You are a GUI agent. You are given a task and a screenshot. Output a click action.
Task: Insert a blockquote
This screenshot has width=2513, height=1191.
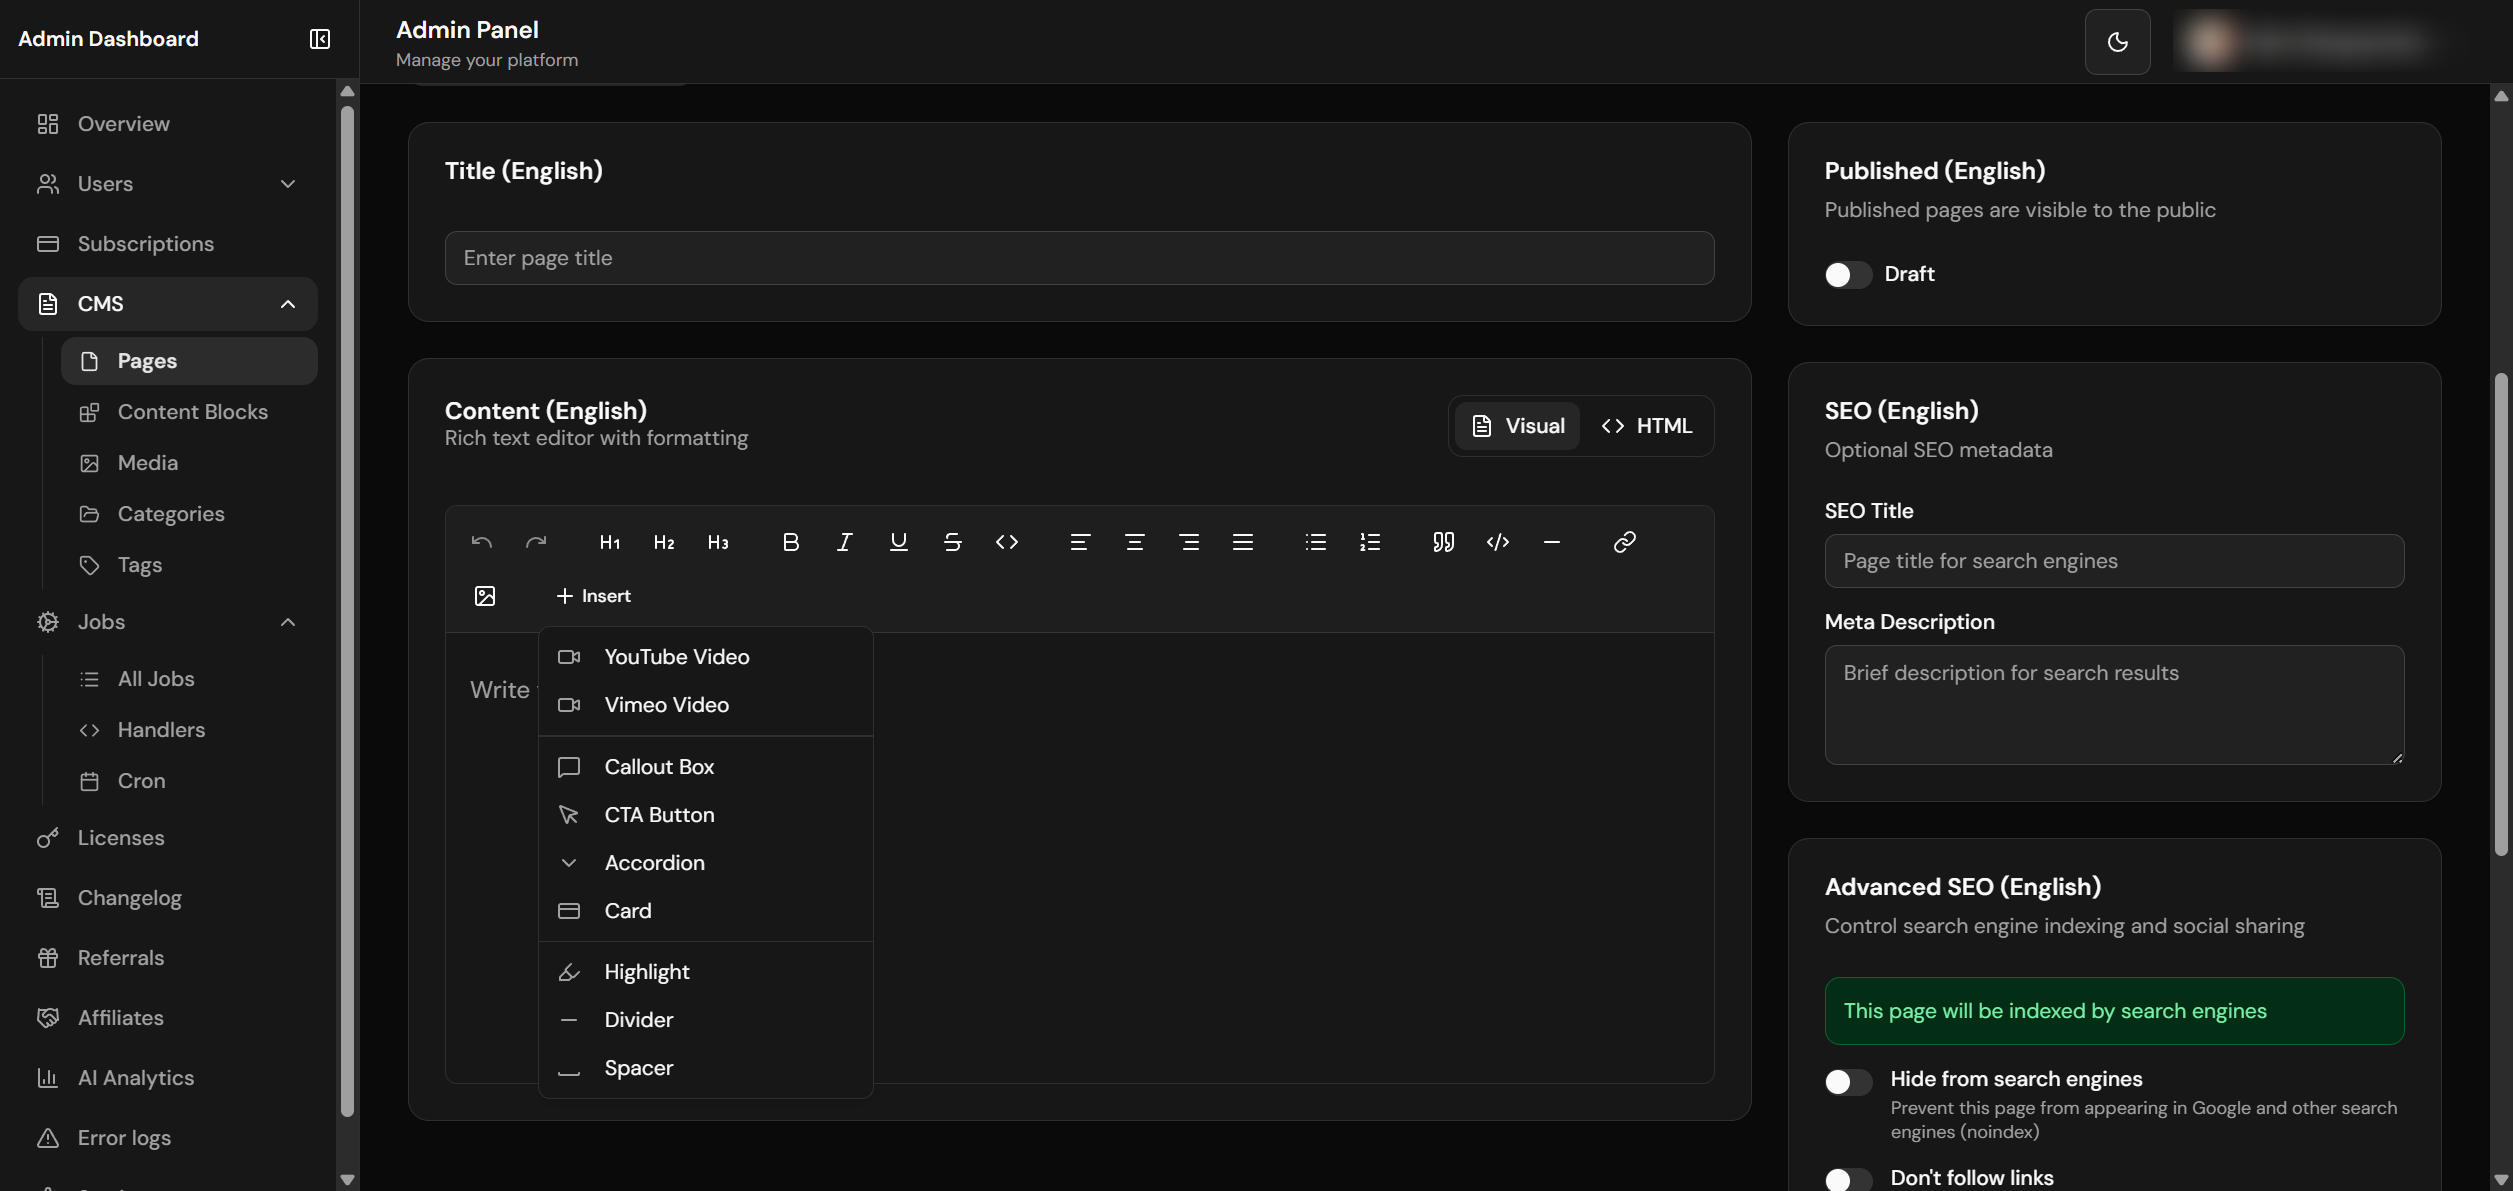click(x=1443, y=542)
